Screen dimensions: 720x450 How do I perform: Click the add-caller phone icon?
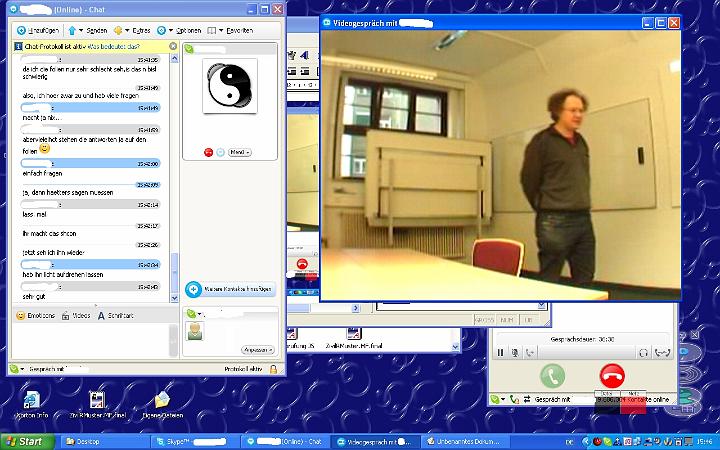pyautogui.click(x=530, y=353)
